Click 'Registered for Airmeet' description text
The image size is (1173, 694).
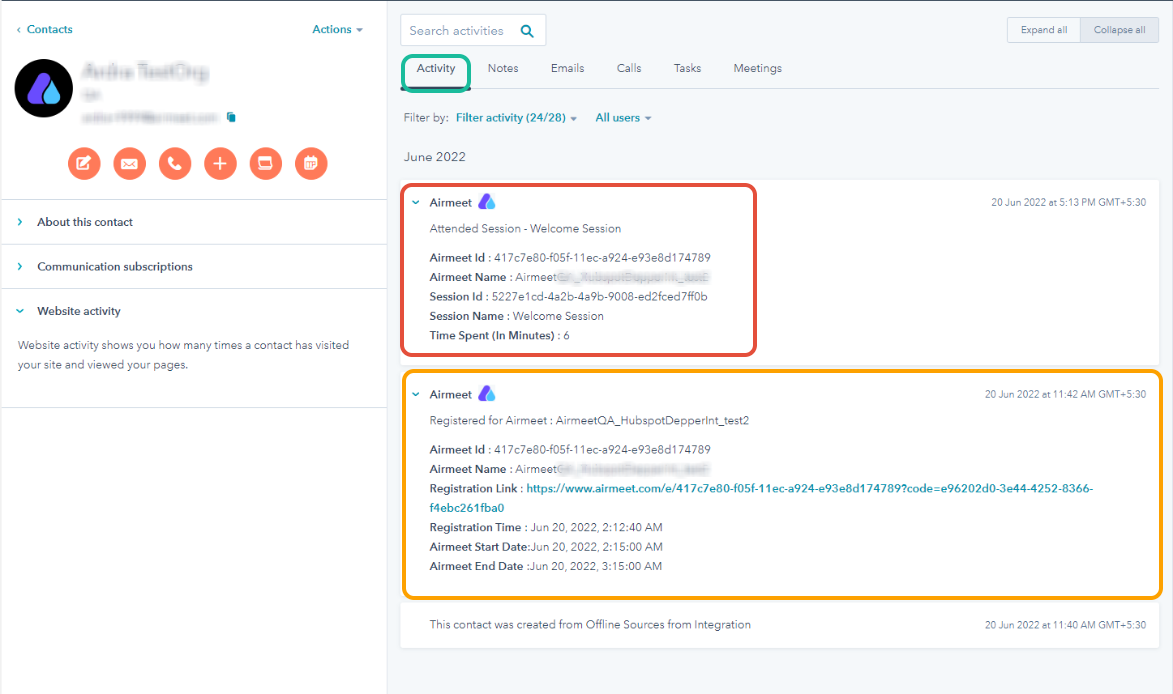coord(589,420)
